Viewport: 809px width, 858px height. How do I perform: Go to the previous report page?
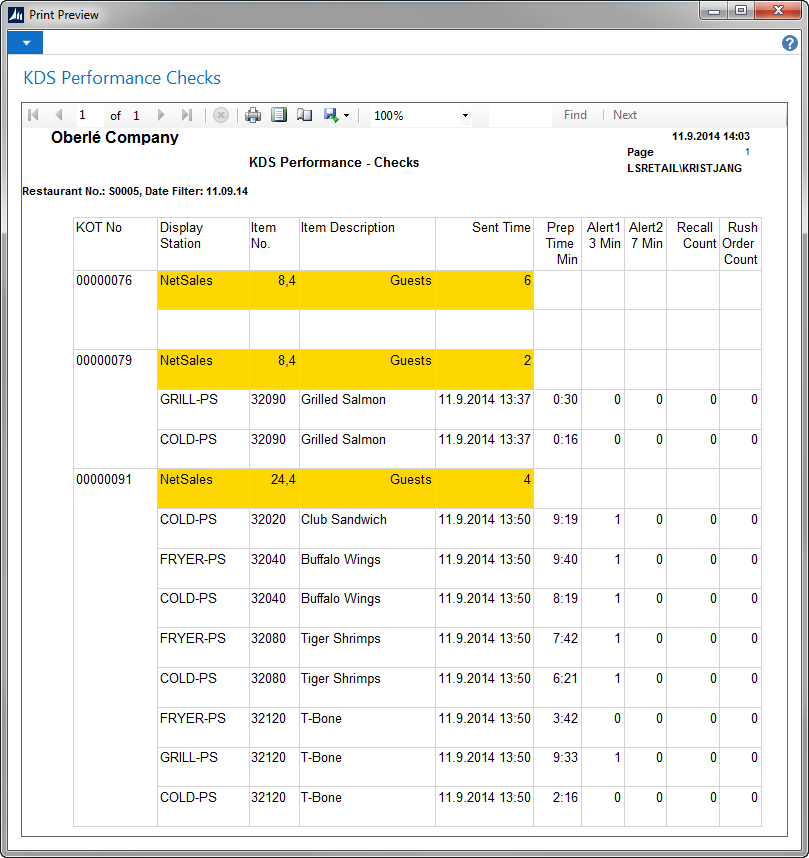click(x=58, y=115)
